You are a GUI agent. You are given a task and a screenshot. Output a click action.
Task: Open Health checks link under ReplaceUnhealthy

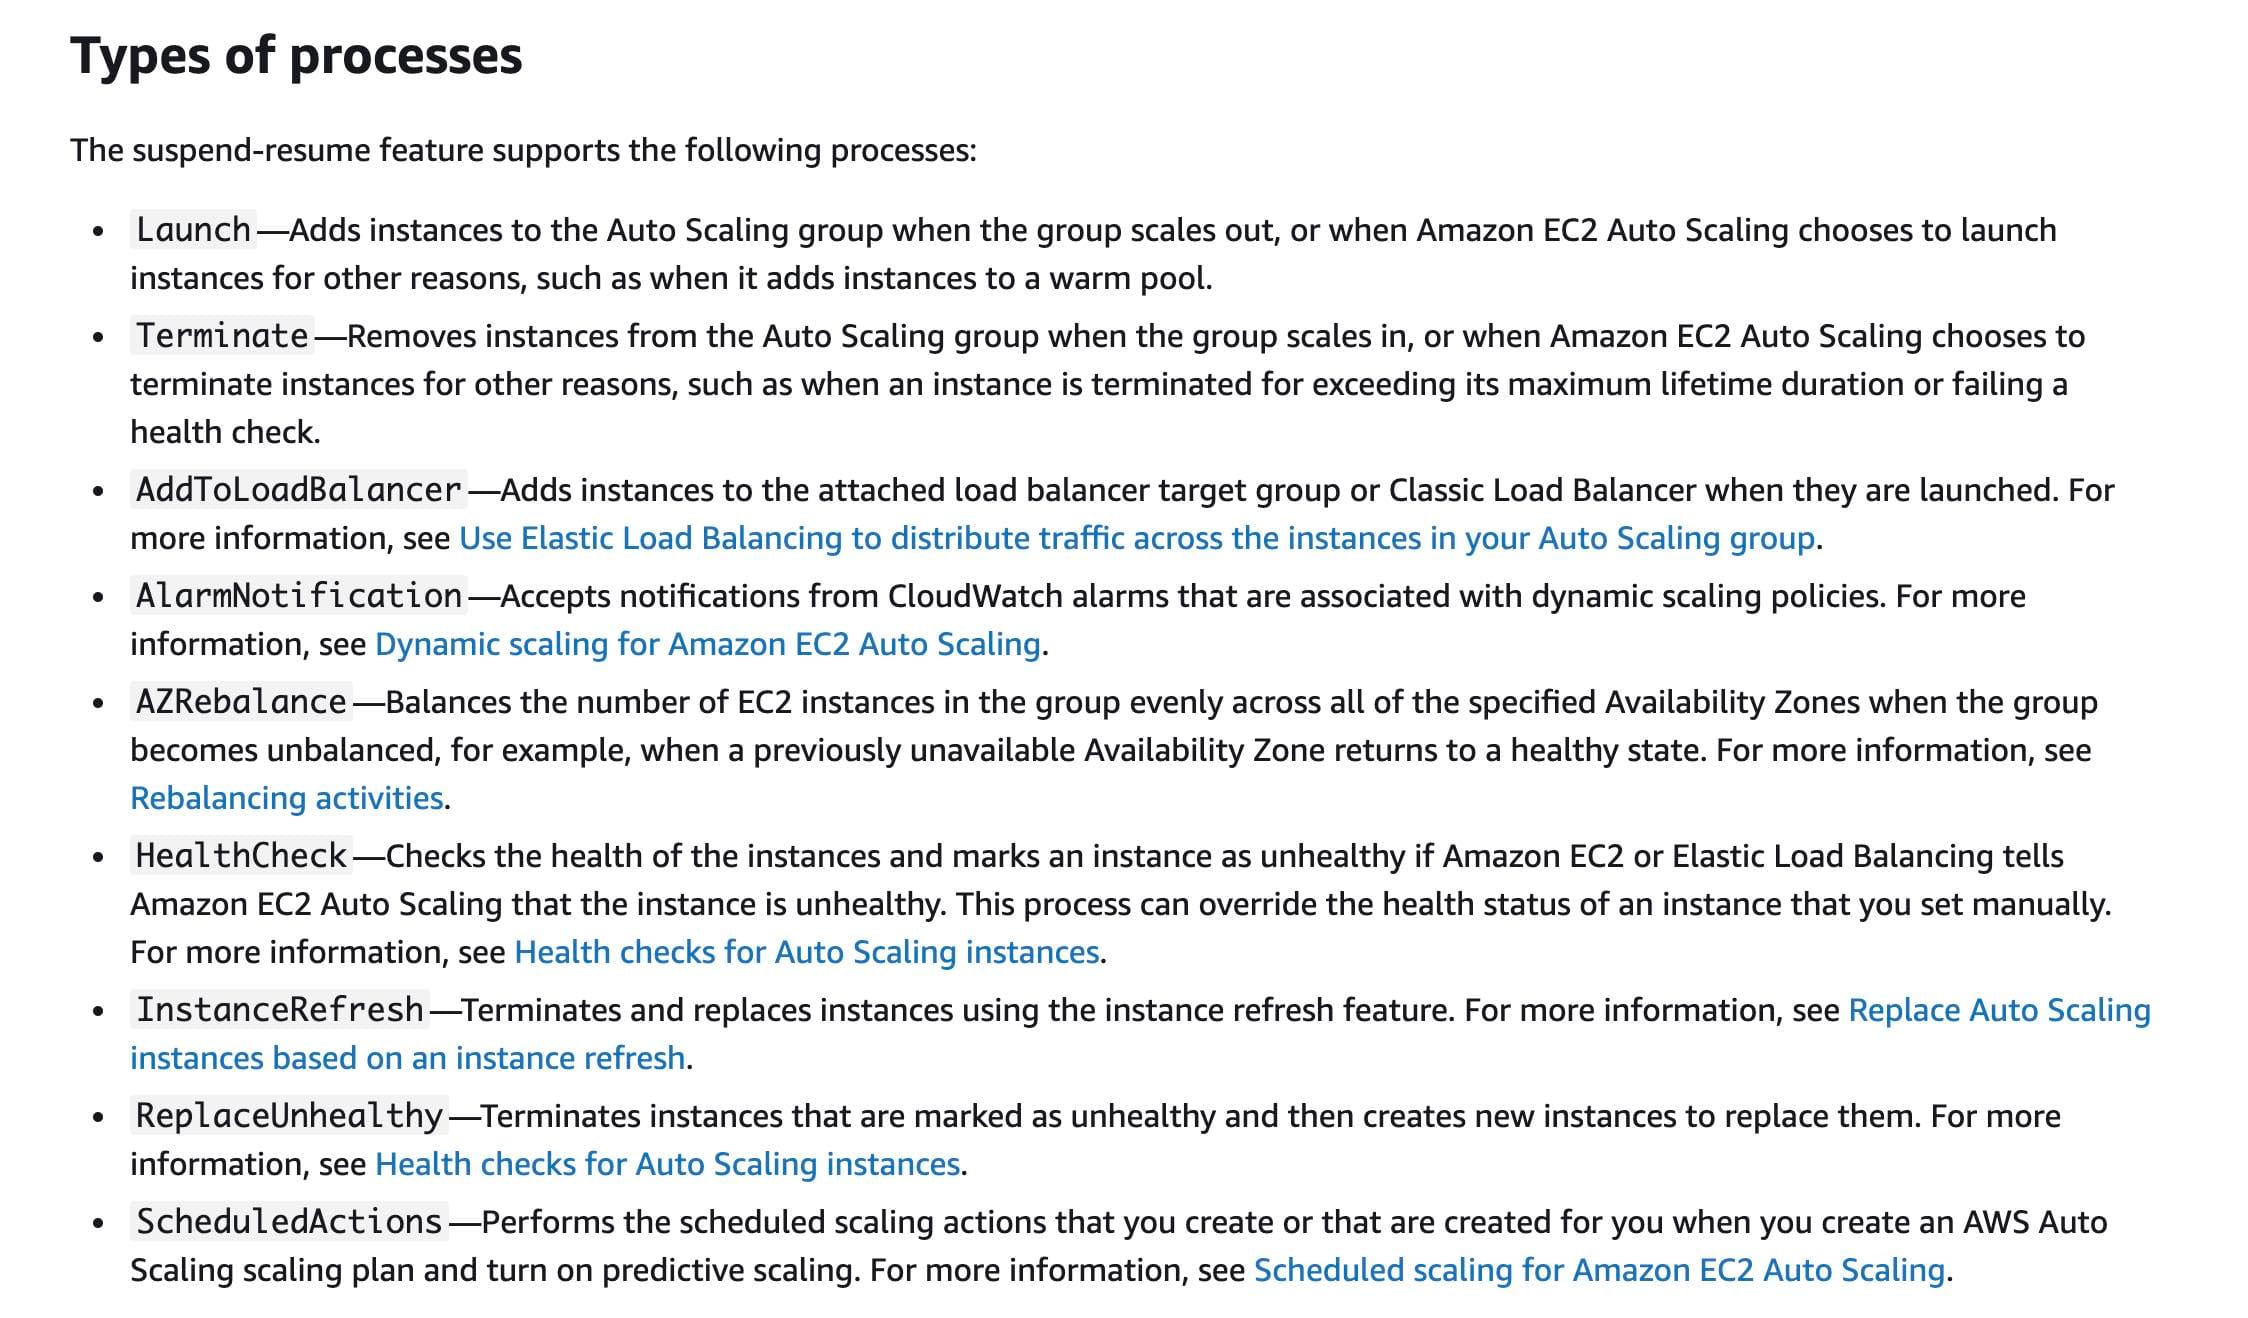pos(667,1165)
